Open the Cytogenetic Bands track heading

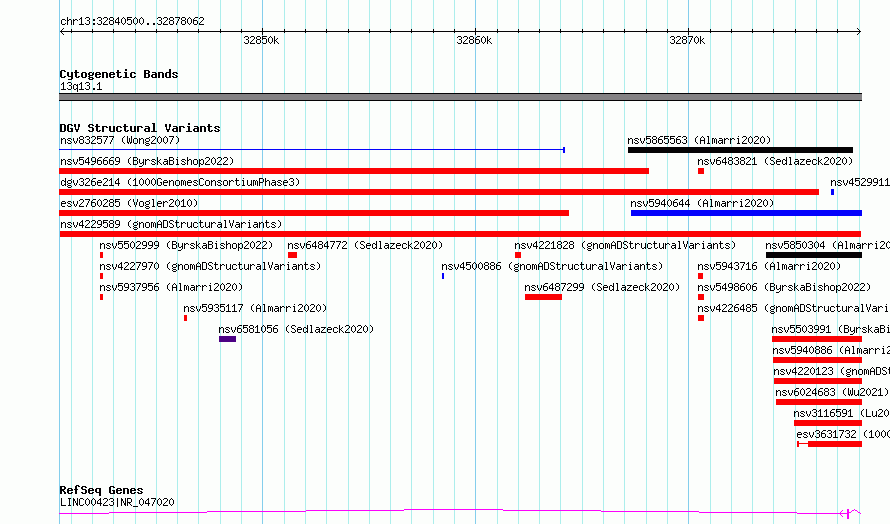pos(119,74)
